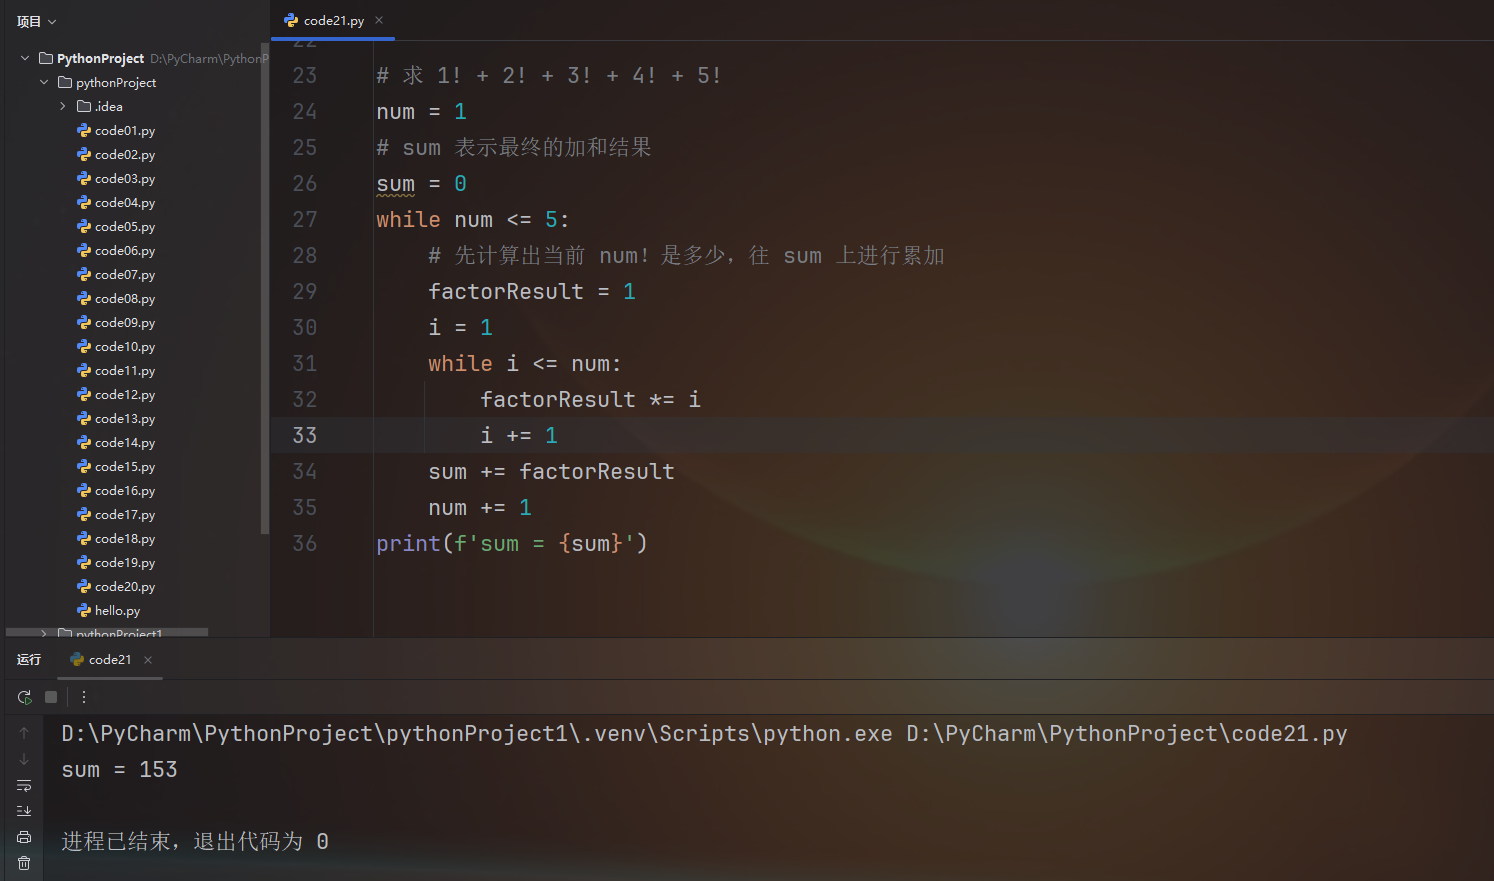
Task: Open code09.py in project tree
Action: pyautogui.click(x=116, y=323)
